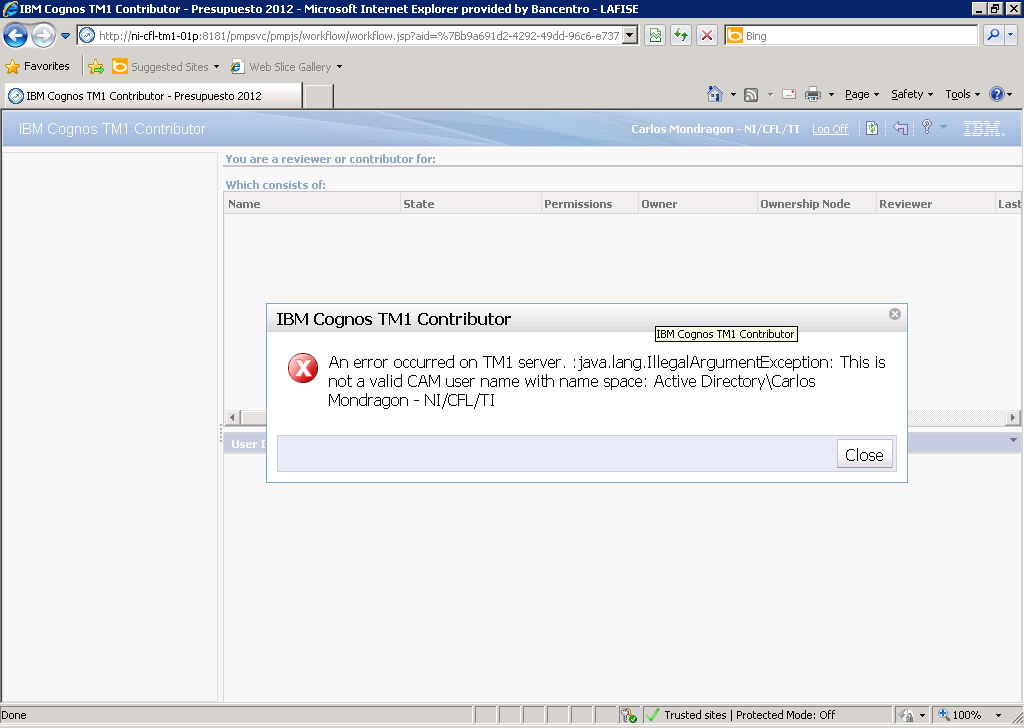Viewport: 1024px width, 728px height.
Task: Open the Safety menu
Action: pyautogui.click(x=912, y=95)
